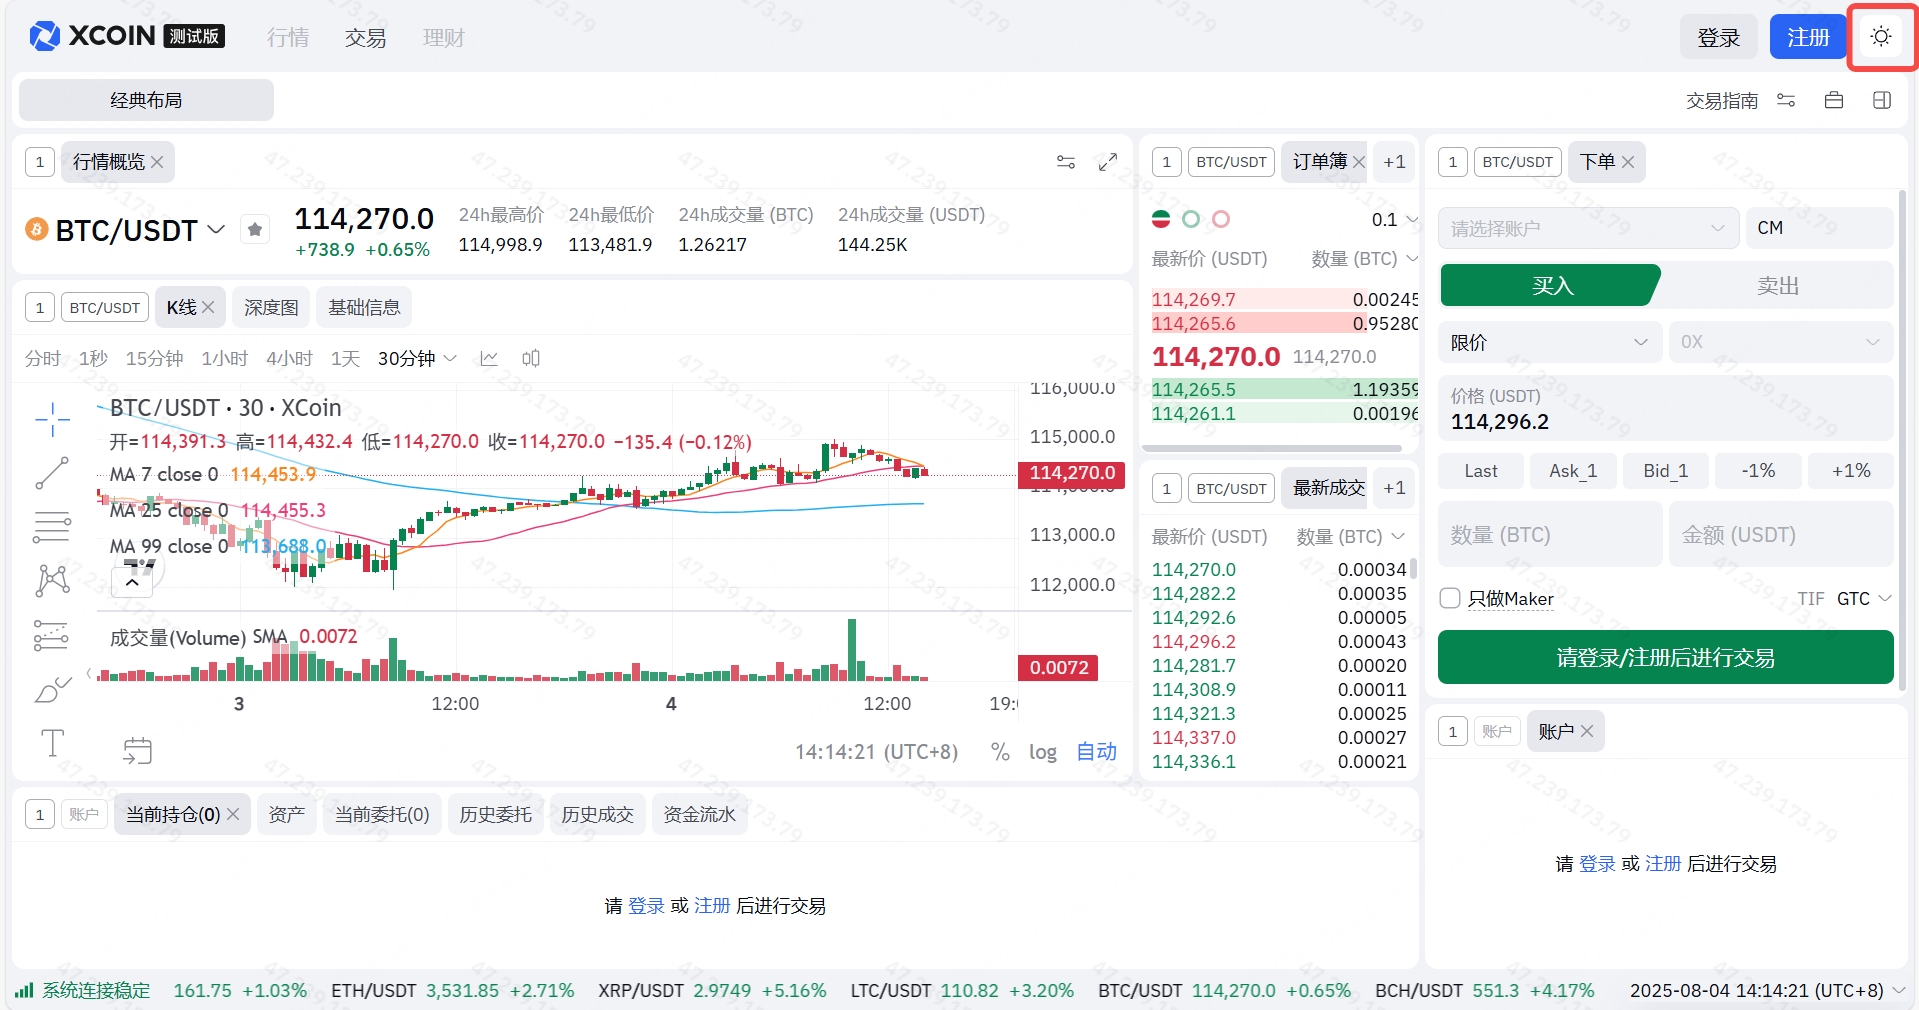Expand market overview panel to fullscreen

click(1107, 162)
